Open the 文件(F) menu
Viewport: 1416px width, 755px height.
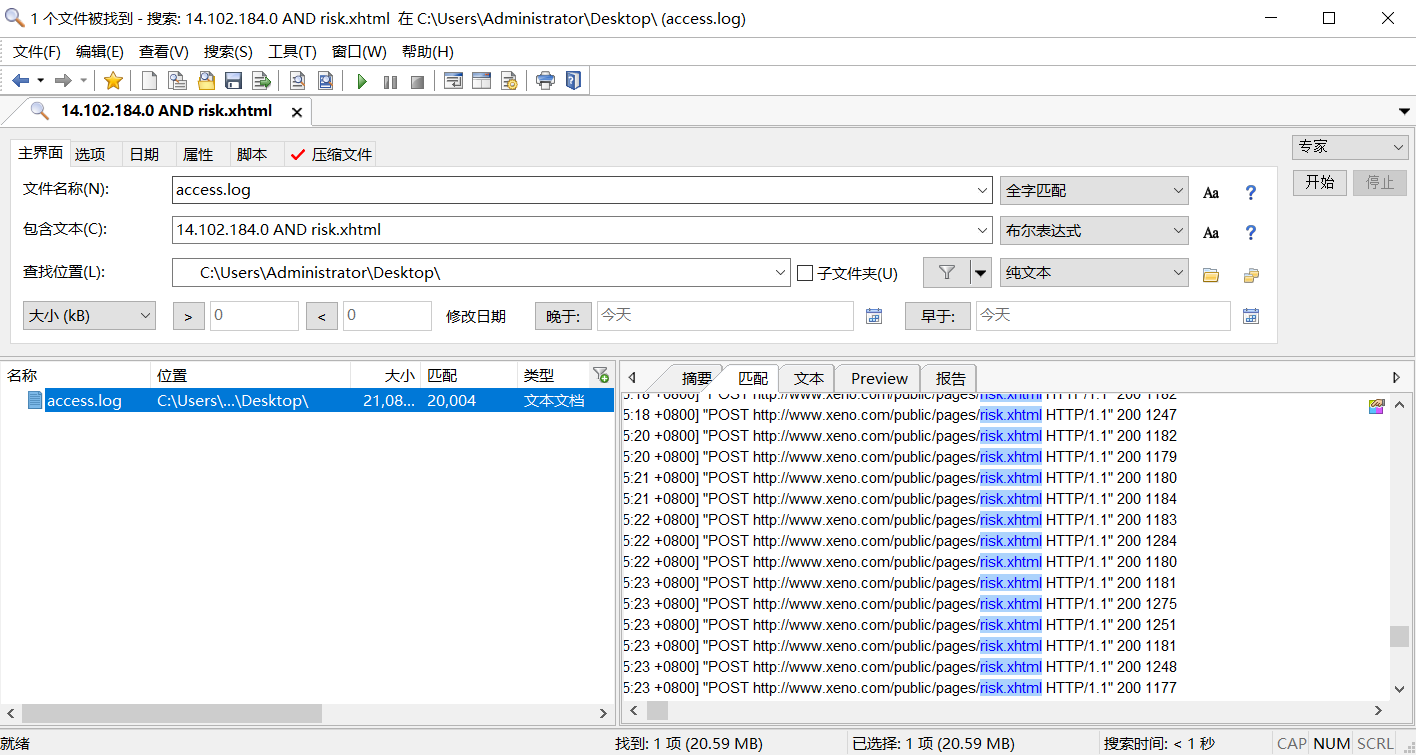(37, 52)
